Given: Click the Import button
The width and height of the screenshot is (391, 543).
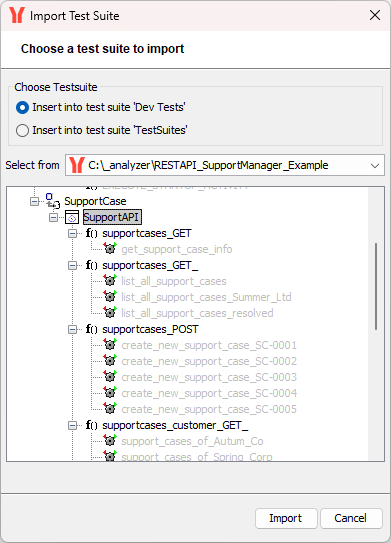Looking at the screenshot, I should point(286,518).
